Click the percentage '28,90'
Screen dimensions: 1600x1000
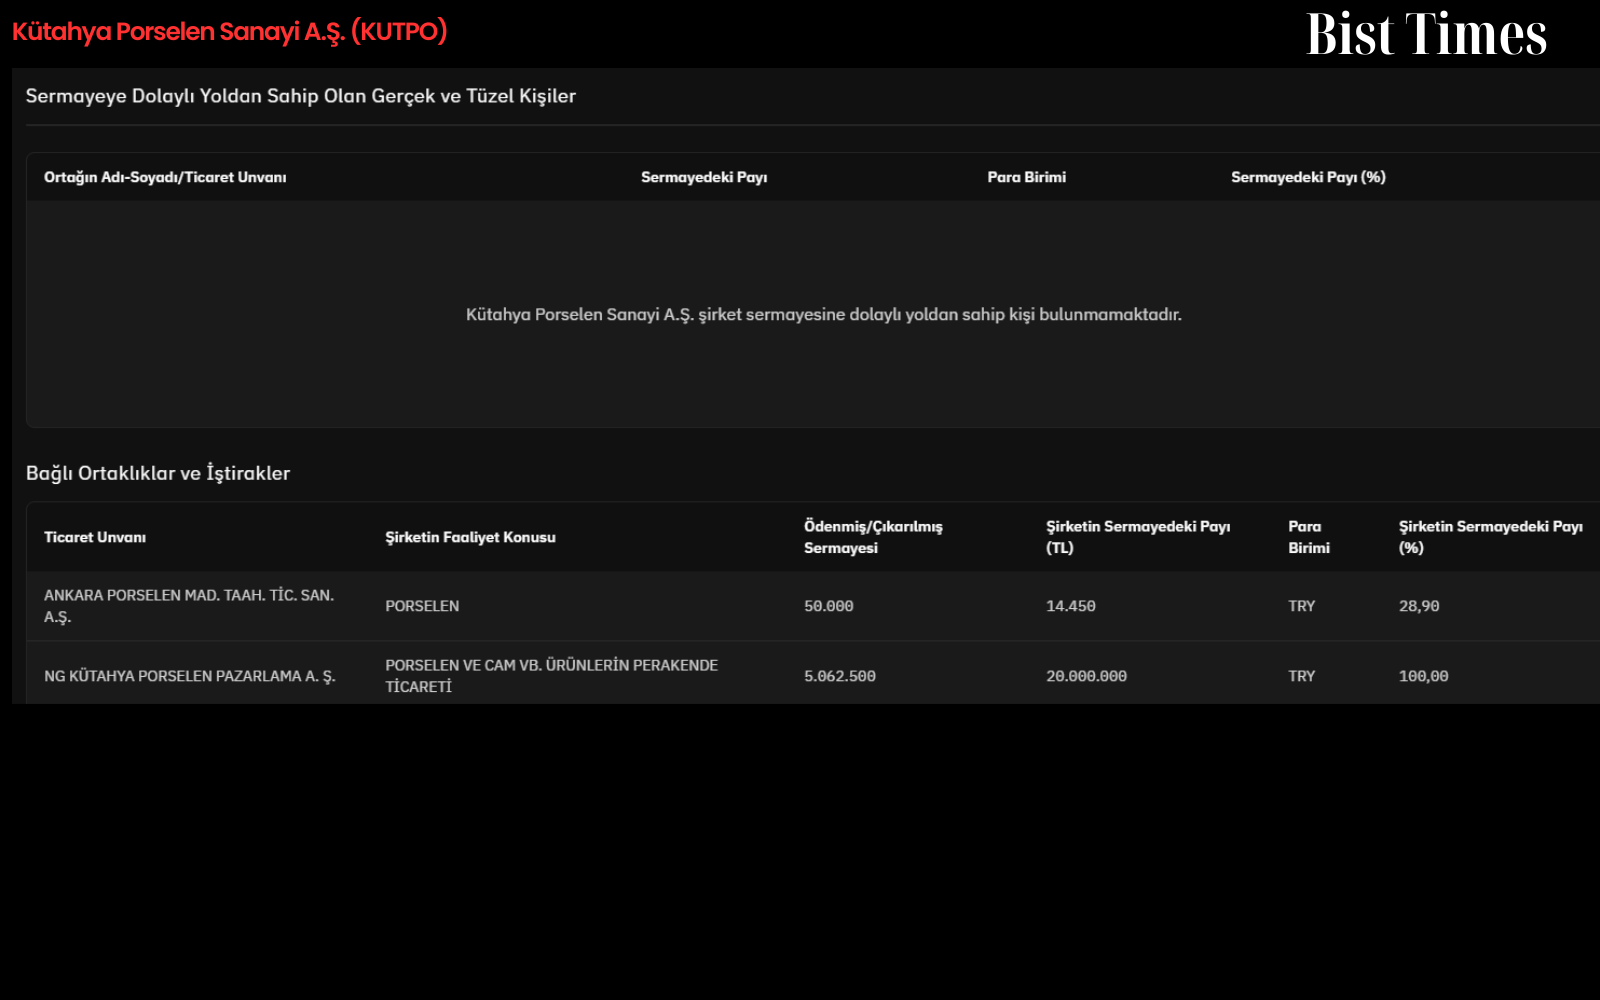click(1419, 606)
